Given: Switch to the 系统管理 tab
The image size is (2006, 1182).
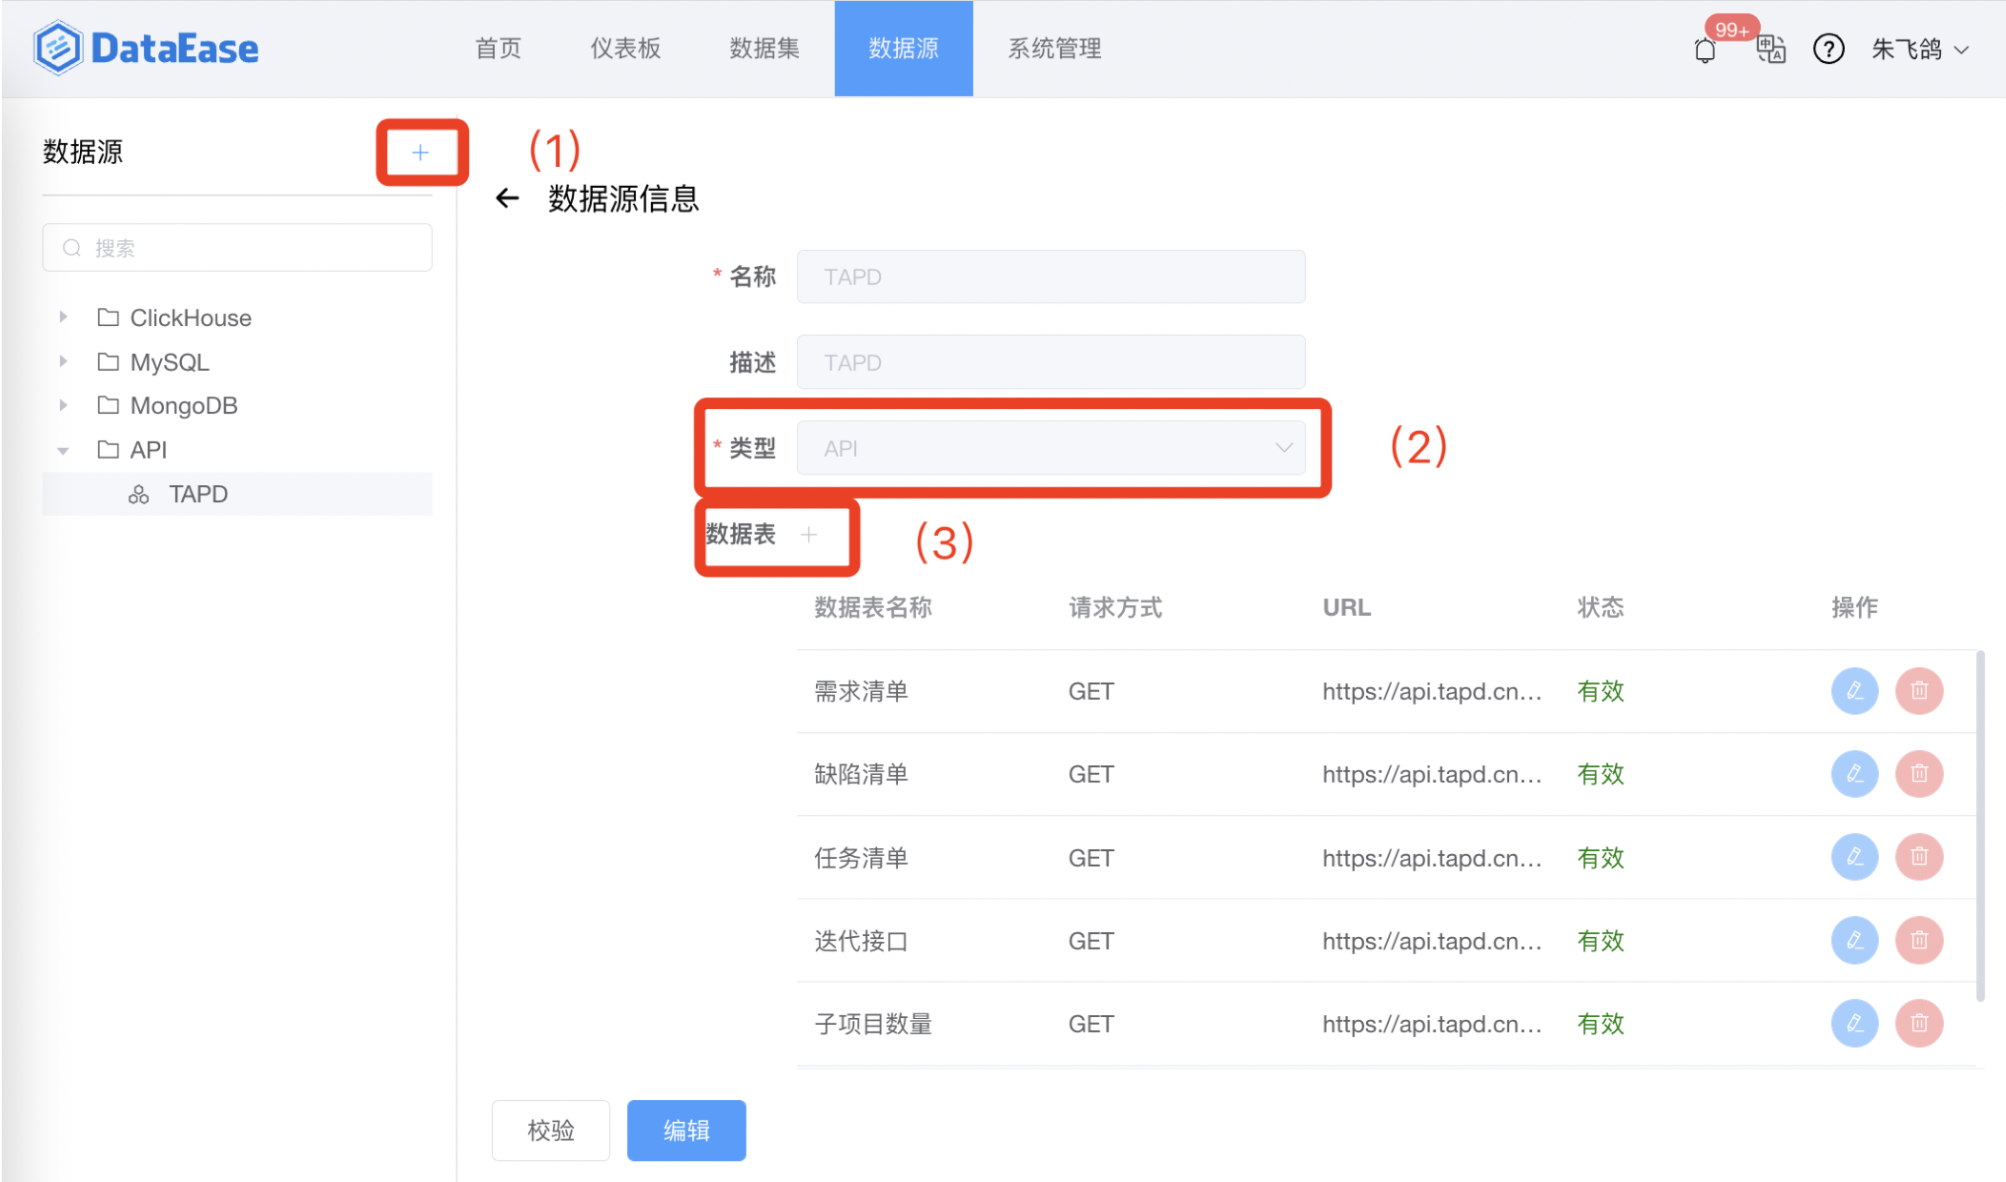Looking at the screenshot, I should pyautogui.click(x=1053, y=48).
